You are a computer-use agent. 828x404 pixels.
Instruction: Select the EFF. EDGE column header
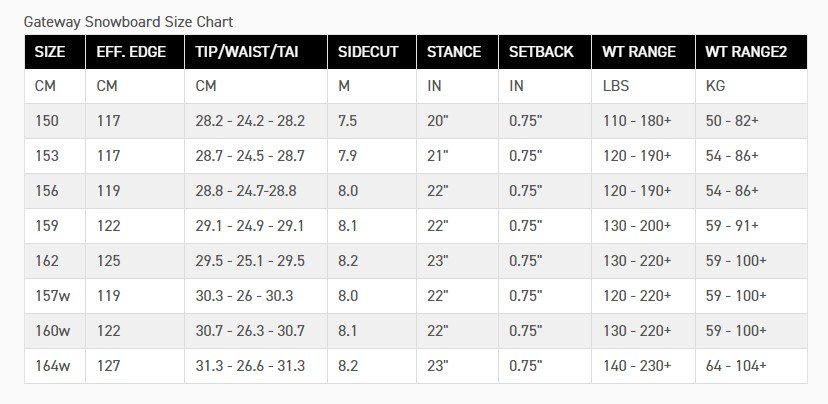[x=135, y=52]
